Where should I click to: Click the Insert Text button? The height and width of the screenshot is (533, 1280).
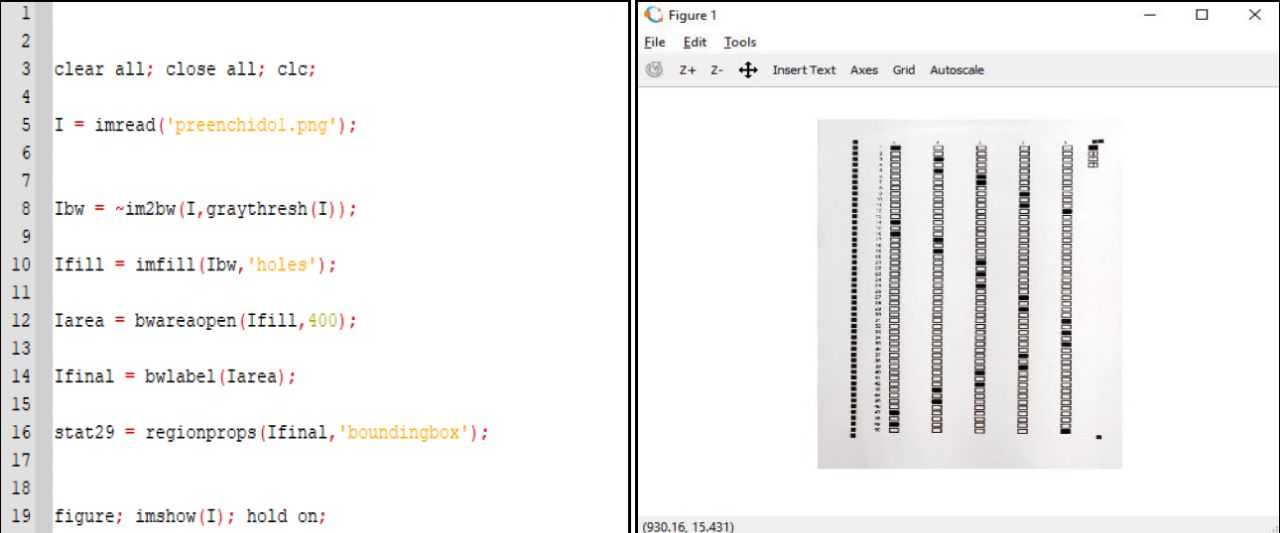click(x=803, y=70)
